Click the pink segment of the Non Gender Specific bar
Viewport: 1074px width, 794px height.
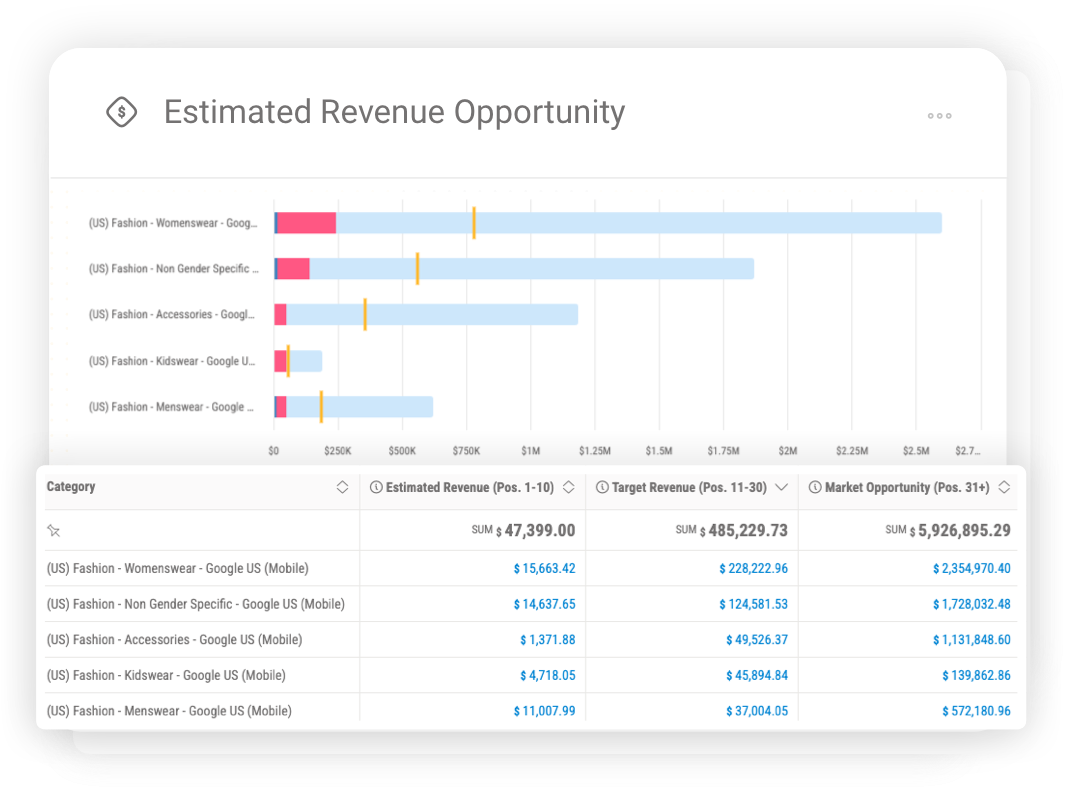click(x=292, y=268)
